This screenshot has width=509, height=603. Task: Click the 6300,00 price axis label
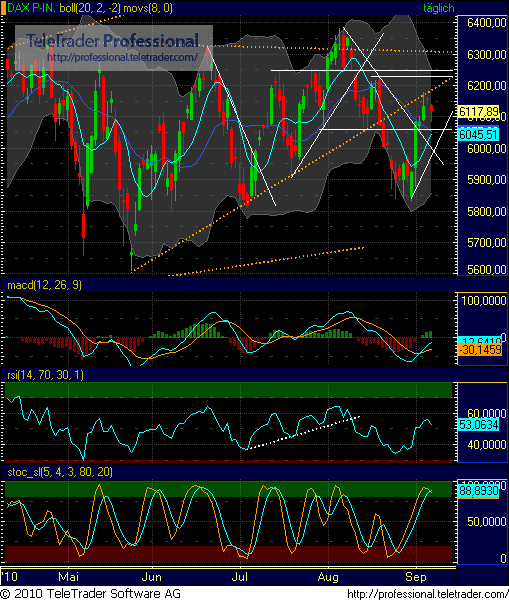pyautogui.click(x=486, y=55)
